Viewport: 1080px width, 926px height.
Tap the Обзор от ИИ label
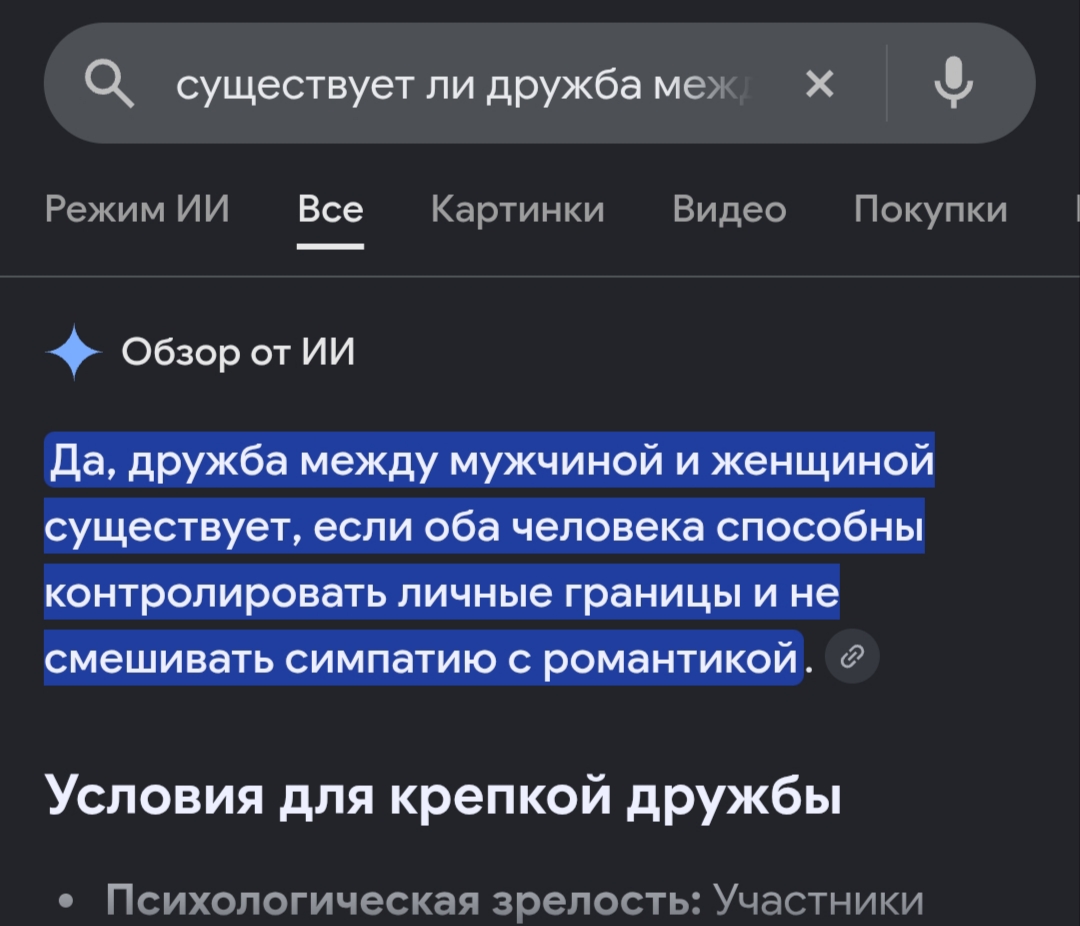pos(238,352)
